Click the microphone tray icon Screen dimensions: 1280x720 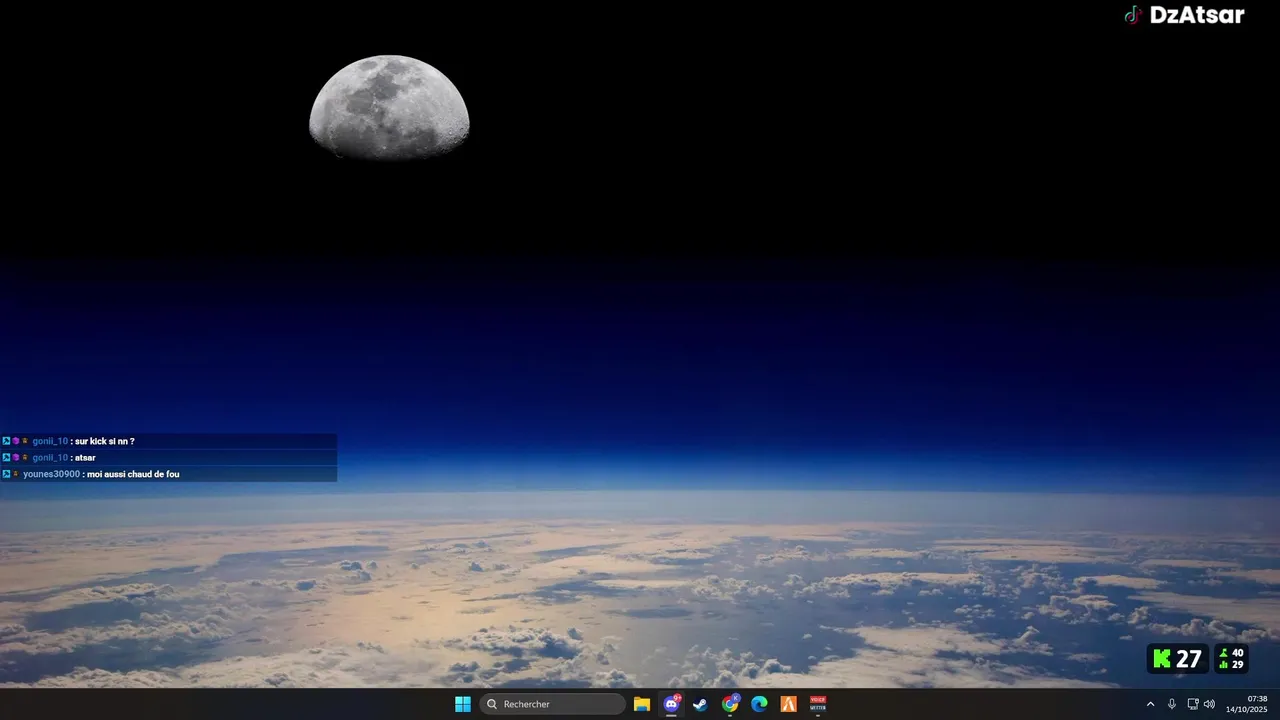[1172, 704]
